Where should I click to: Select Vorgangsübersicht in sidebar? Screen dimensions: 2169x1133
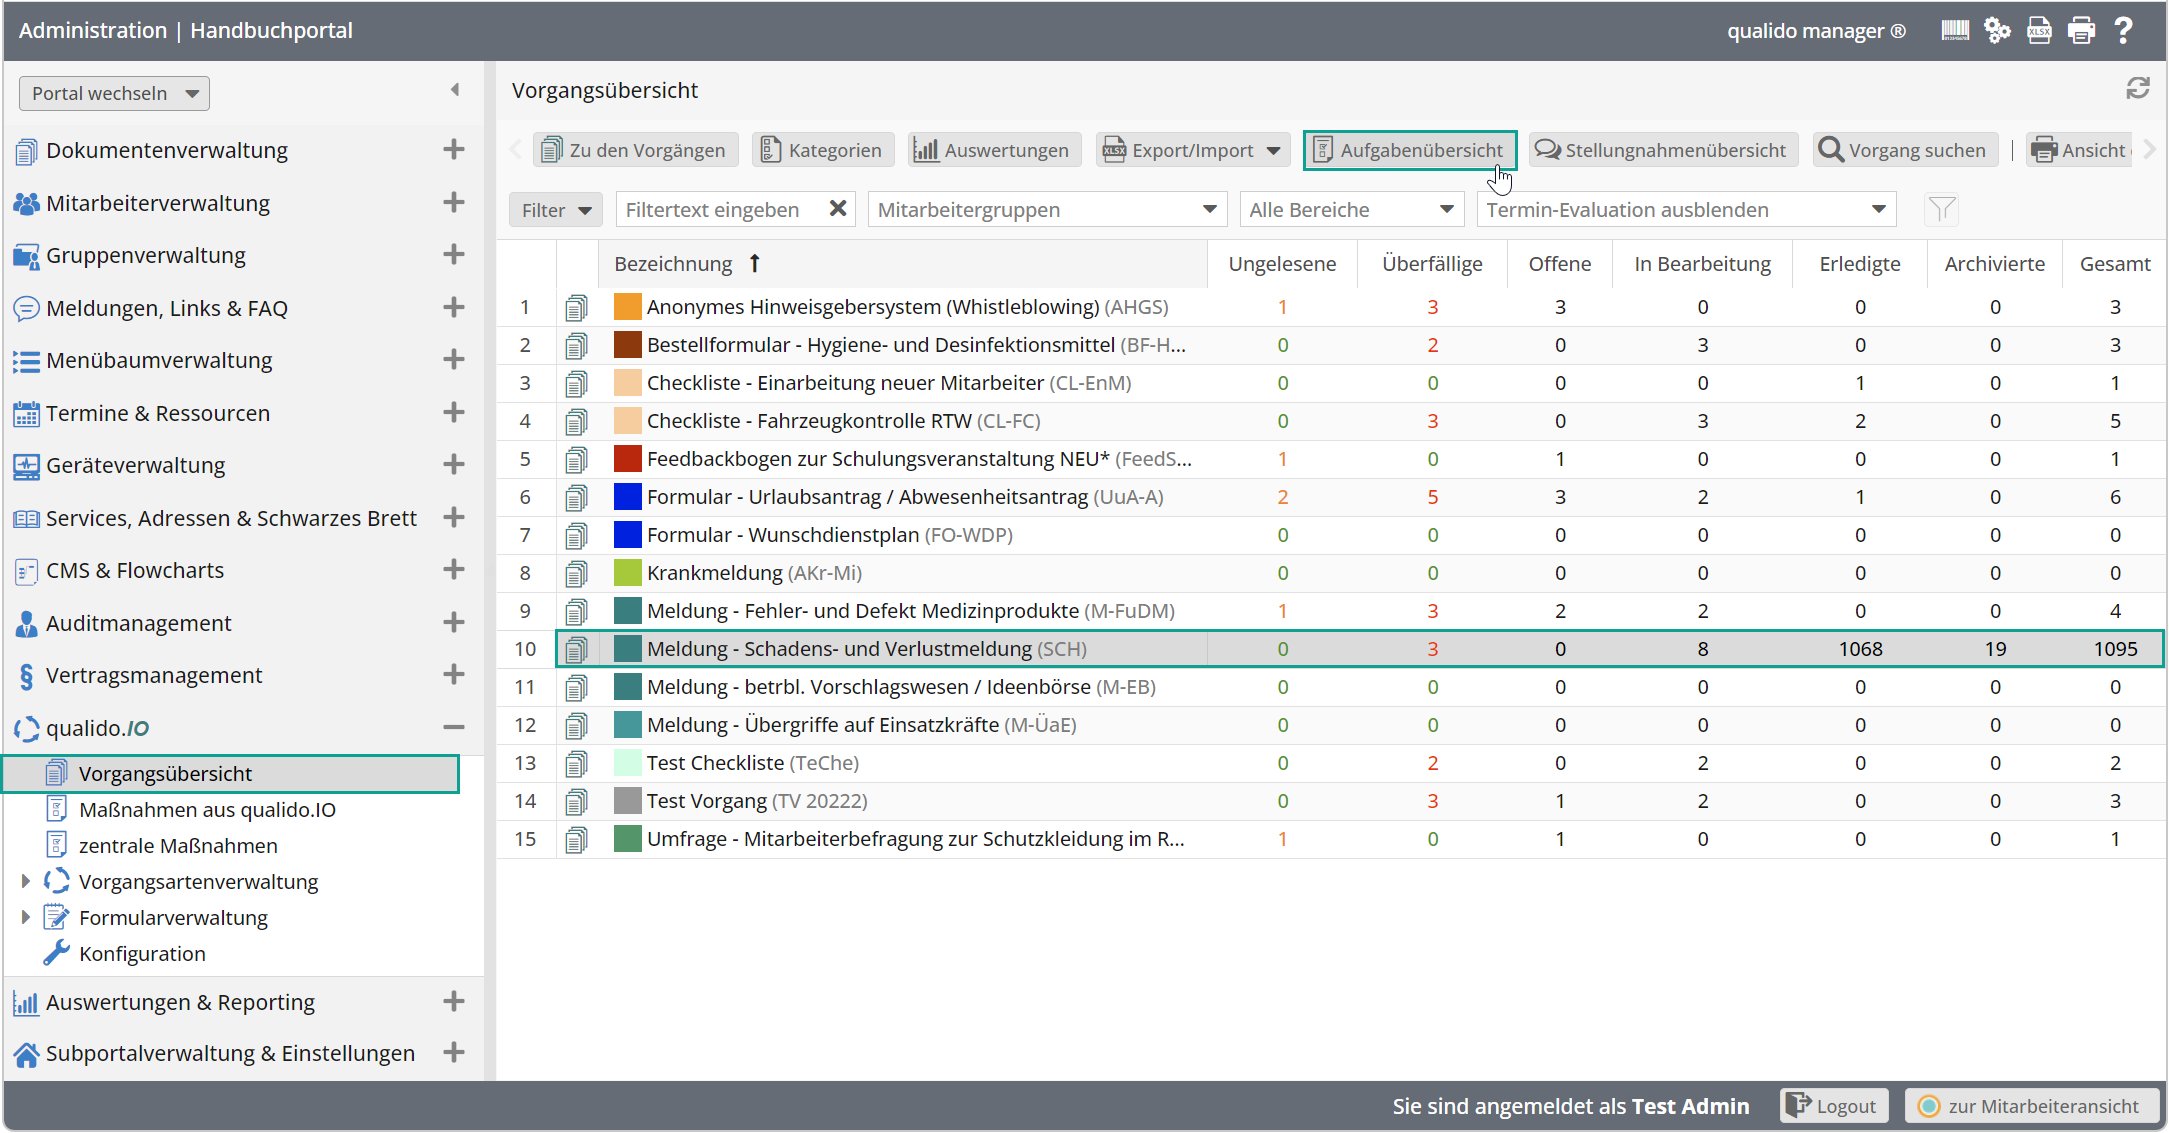click(x=231, y=774)
